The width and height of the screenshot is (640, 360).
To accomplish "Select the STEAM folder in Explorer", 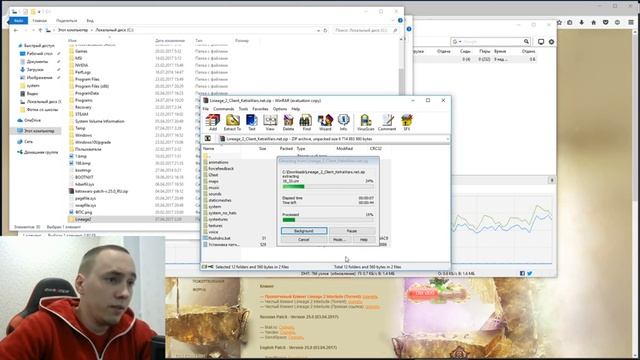I will coord(82,114).
